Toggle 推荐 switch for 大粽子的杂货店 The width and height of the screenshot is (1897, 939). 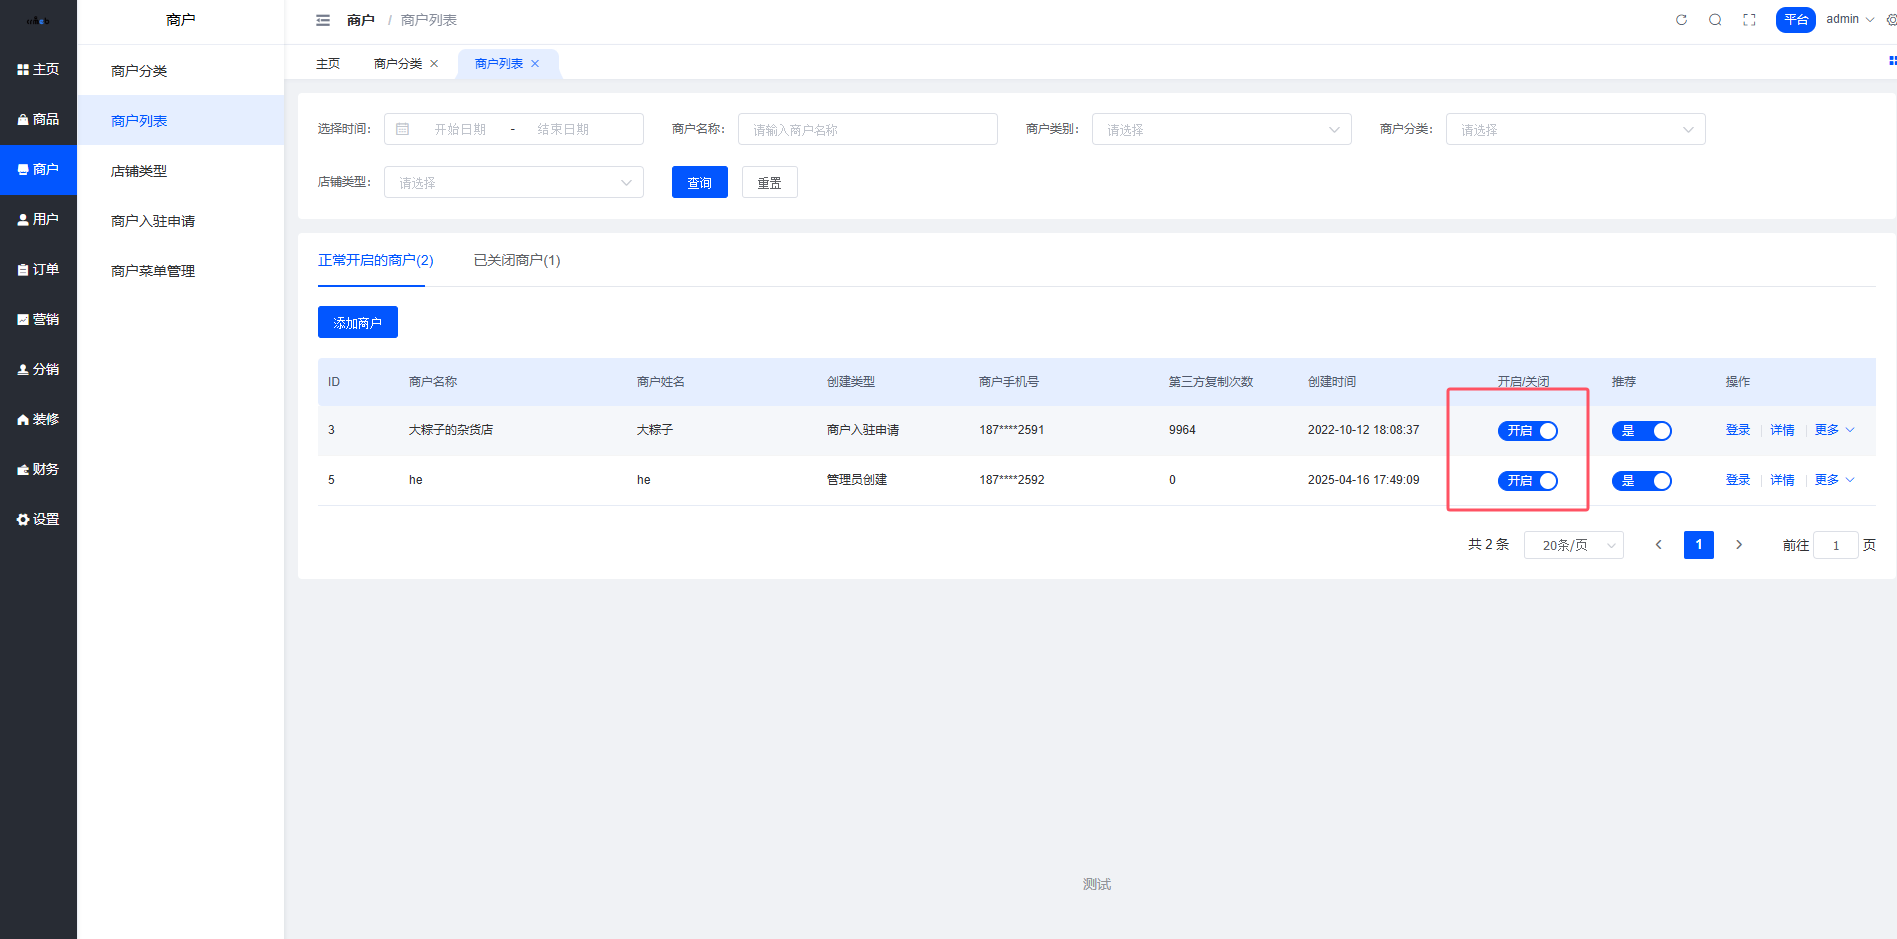(x=1641, y=431)
